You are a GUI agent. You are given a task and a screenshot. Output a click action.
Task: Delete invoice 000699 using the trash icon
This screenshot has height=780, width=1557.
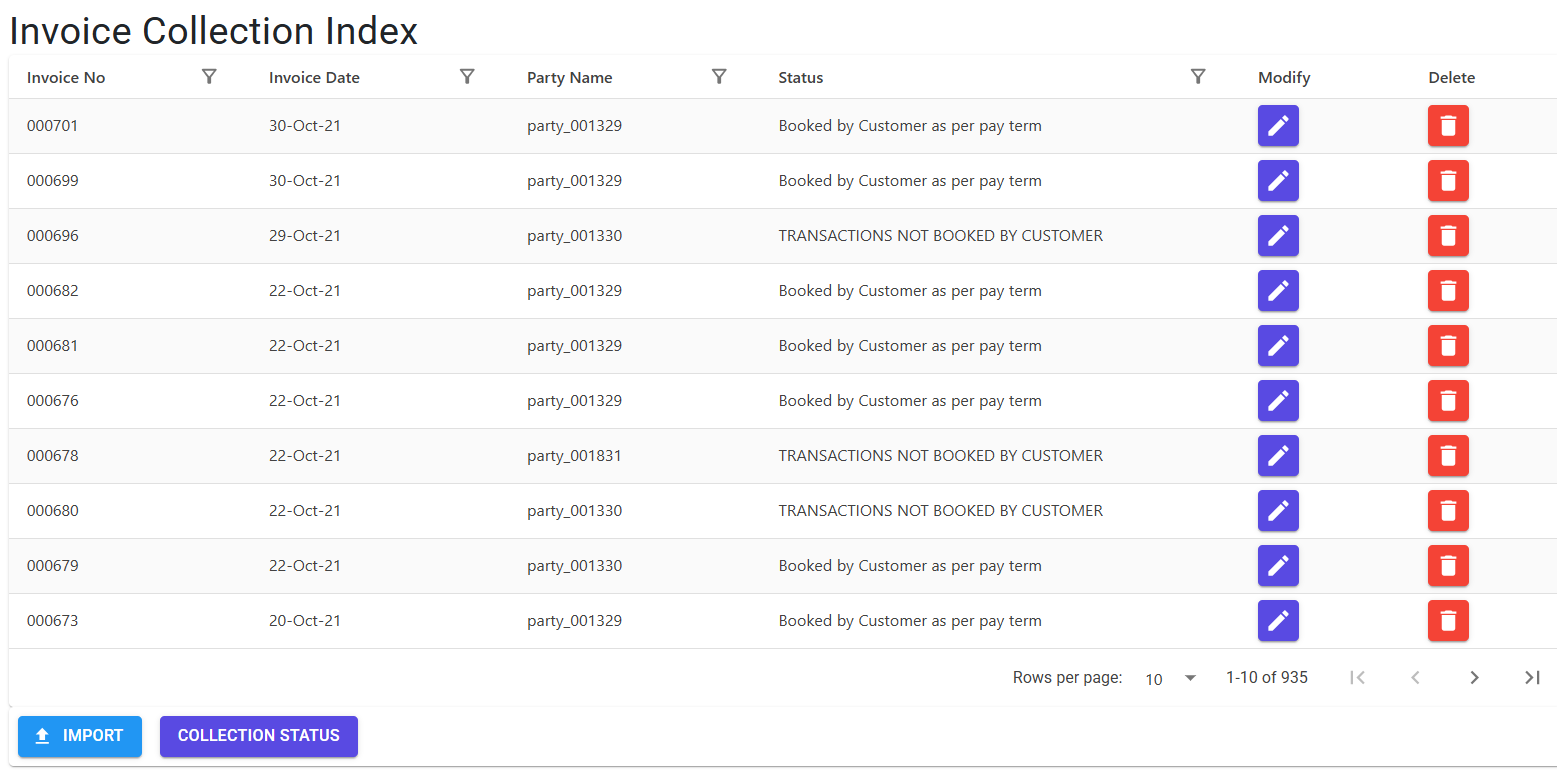tap(1448, 181)
